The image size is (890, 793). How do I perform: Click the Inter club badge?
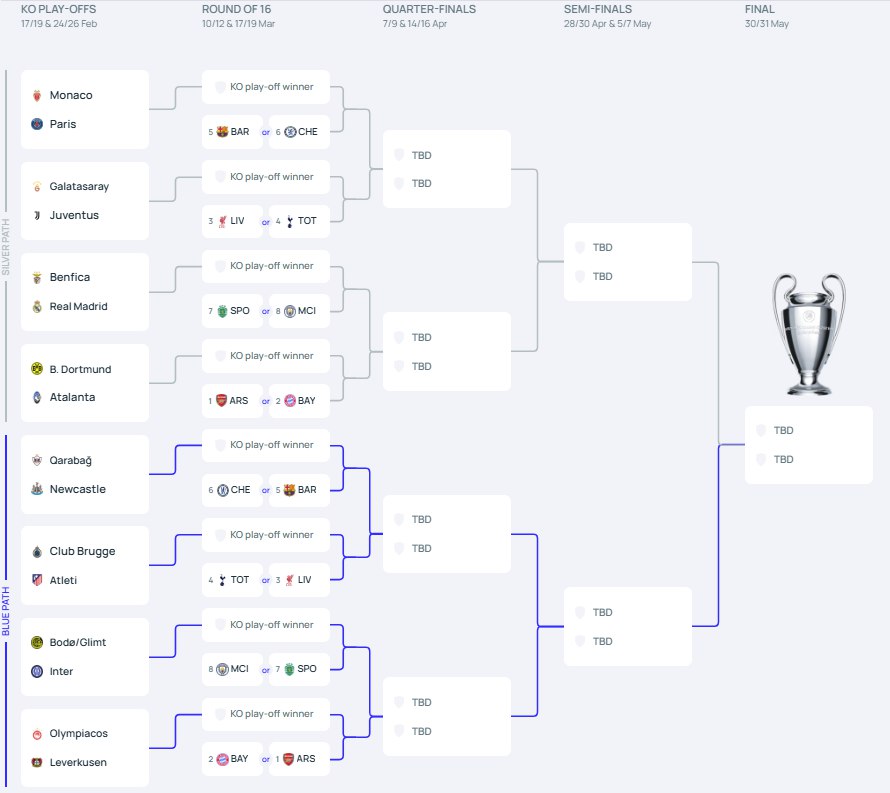pos(37,671)
